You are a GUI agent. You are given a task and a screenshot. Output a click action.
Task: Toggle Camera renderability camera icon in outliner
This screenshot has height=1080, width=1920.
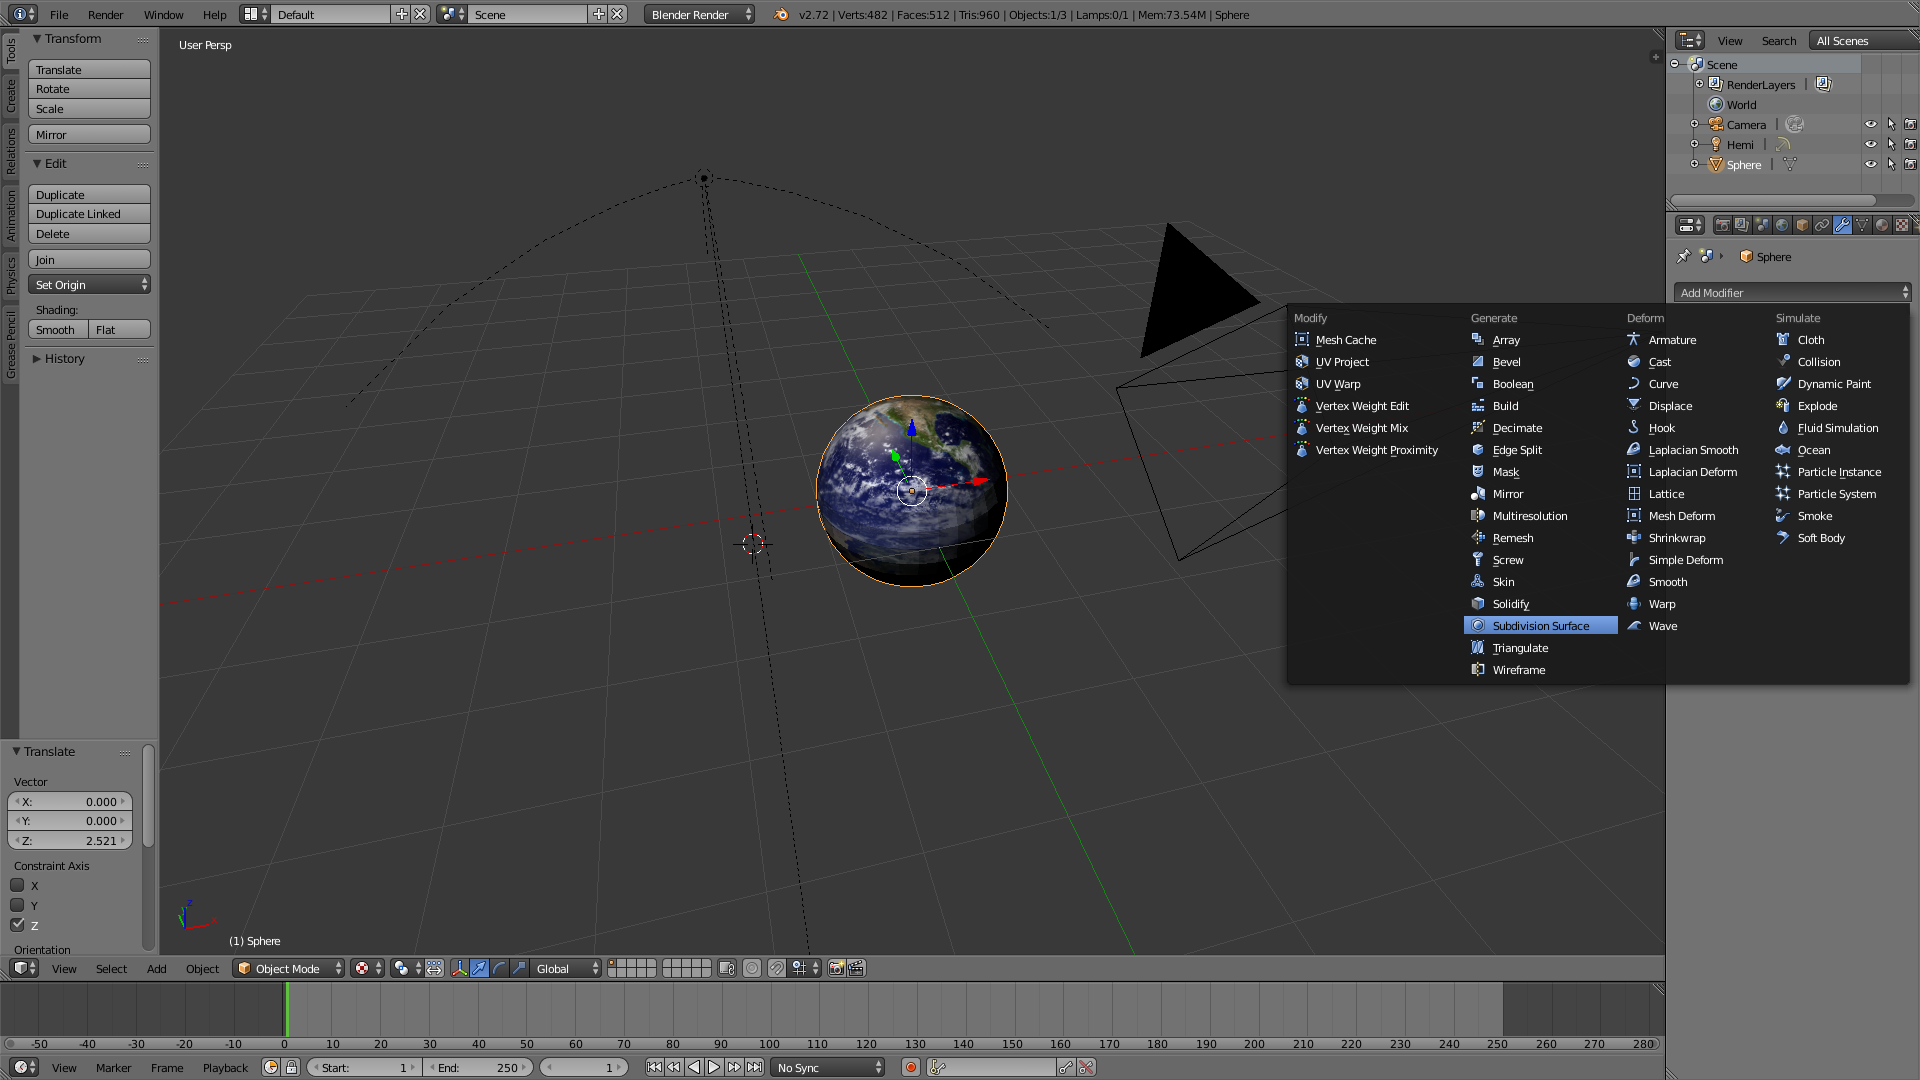[x=1910, y=125]
